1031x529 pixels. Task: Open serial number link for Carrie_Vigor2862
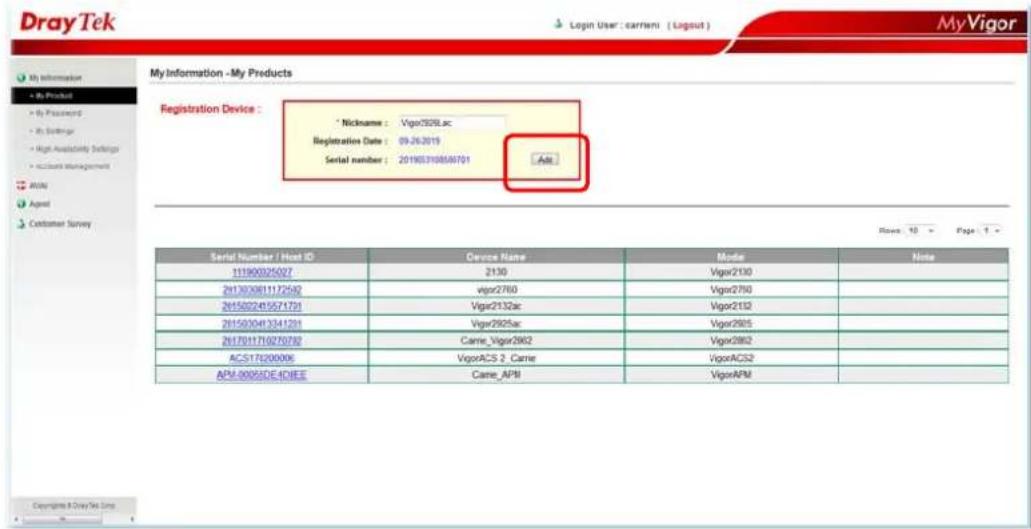(x=262, y=340)
